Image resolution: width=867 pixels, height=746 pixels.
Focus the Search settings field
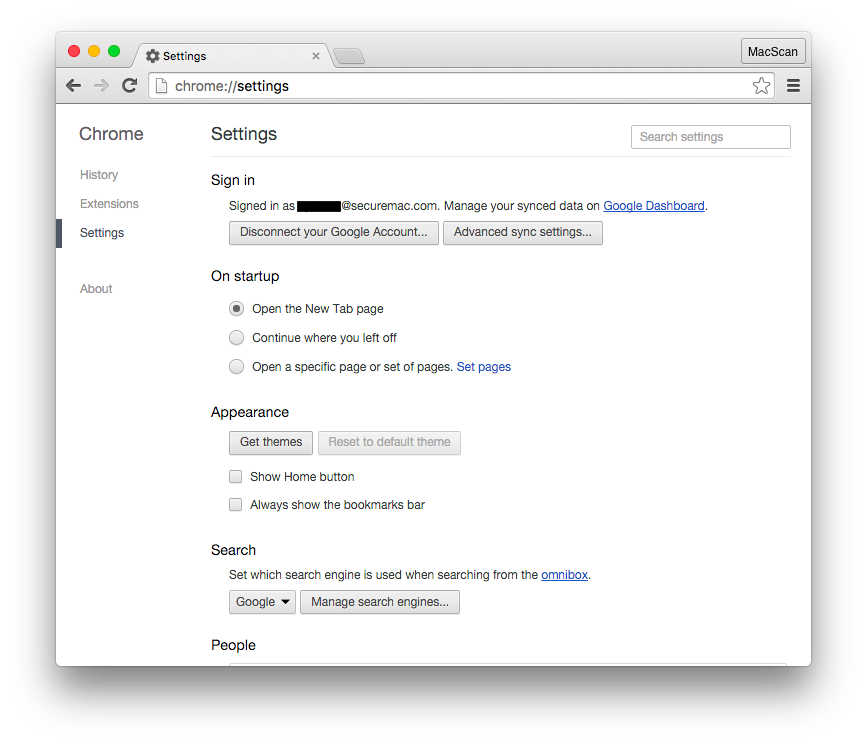(711, 137)
